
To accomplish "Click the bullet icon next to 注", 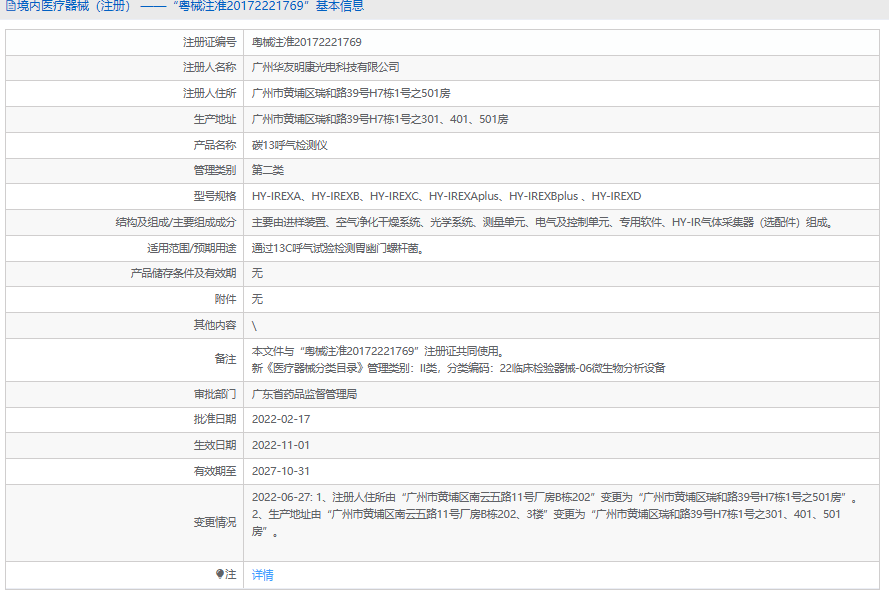I will pos(220,574).
